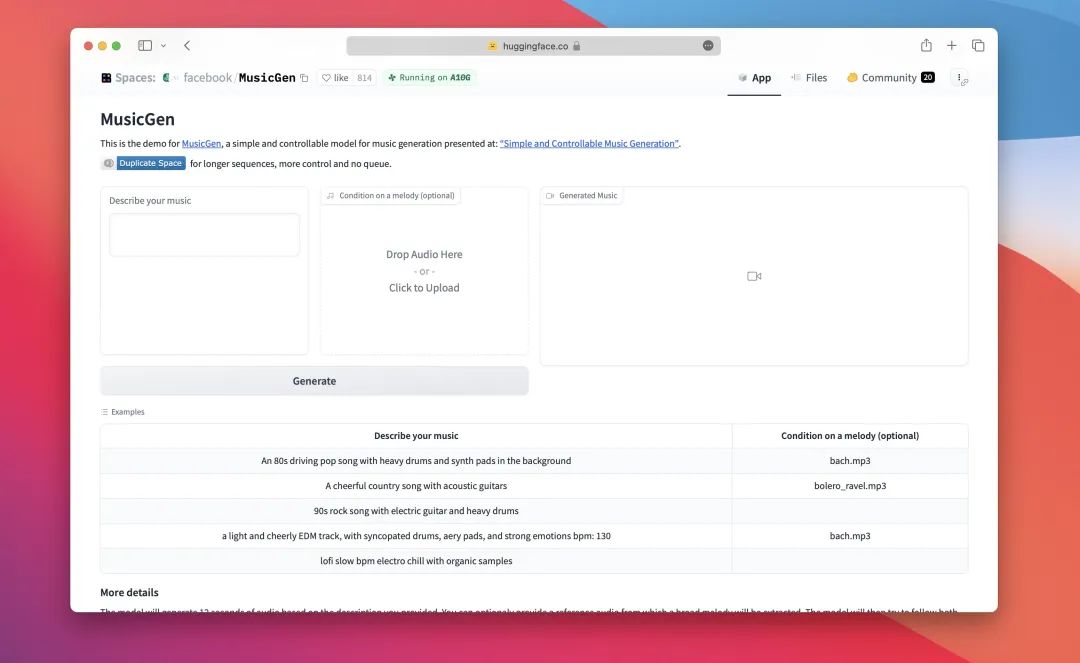
Task: Switch to the App tab
Action: (x=754, y=78)
